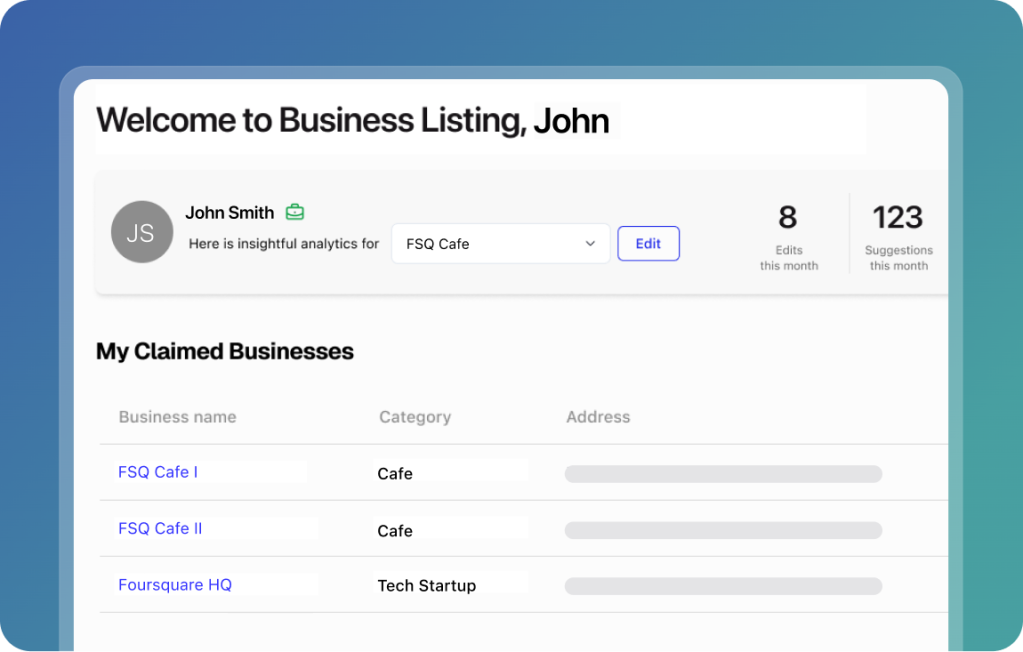This screenshot has height=652, width=1023.
Task: Click the green briefcase icon beside John Smith
Action: [x=294, y=212]
